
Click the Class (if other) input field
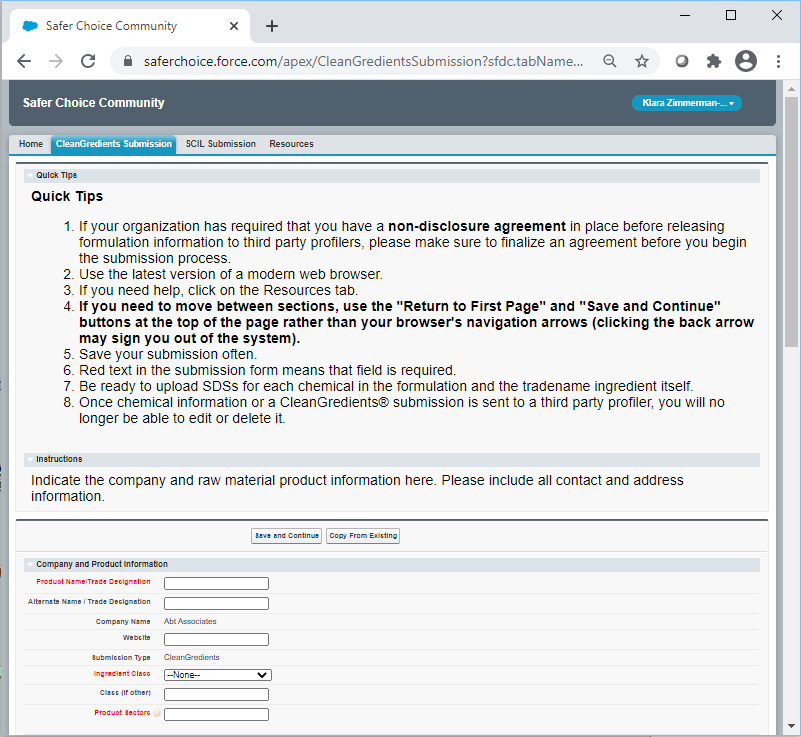click(x=216, y=694)
